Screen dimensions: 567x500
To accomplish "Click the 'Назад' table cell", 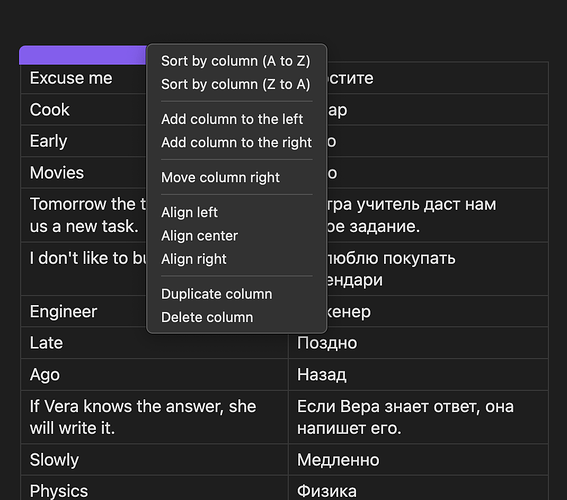I will 418,375.
